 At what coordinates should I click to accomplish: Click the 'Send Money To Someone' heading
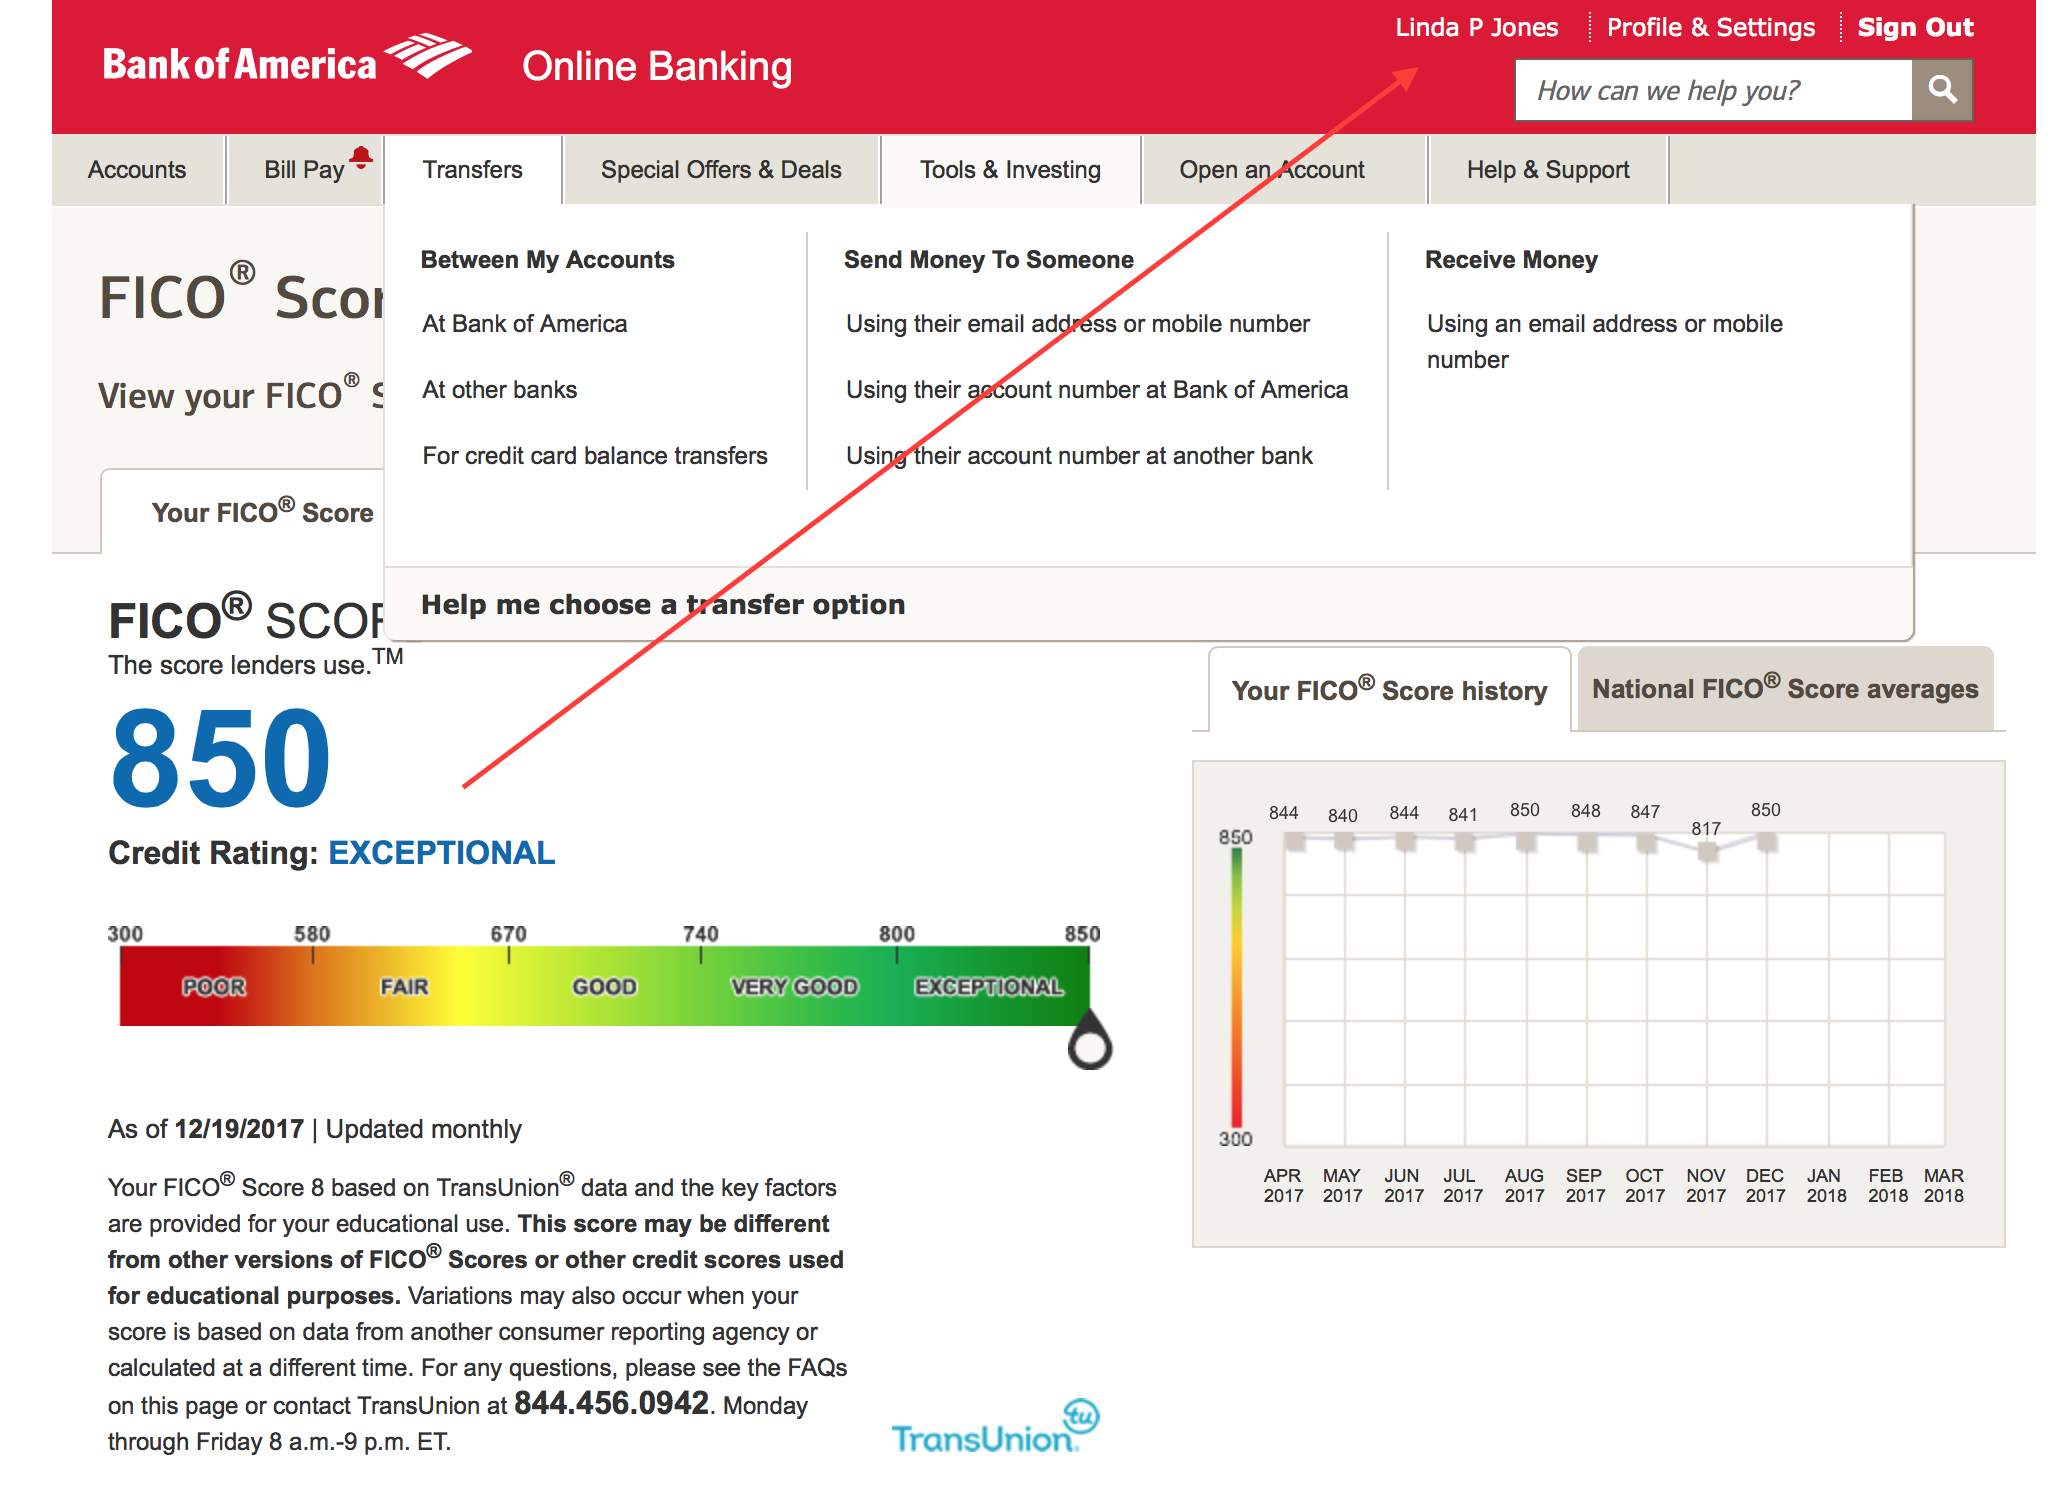point(989,260)
